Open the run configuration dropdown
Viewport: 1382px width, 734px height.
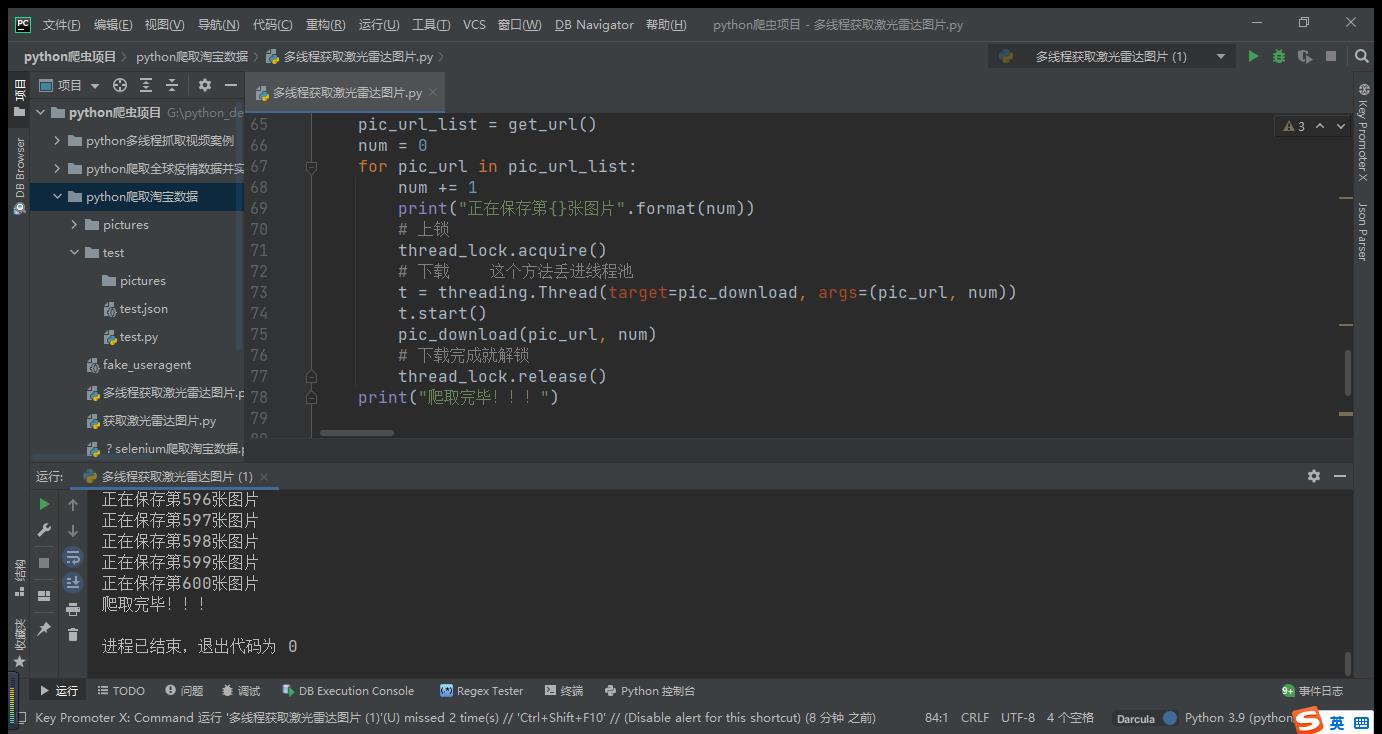(1111, 57)
